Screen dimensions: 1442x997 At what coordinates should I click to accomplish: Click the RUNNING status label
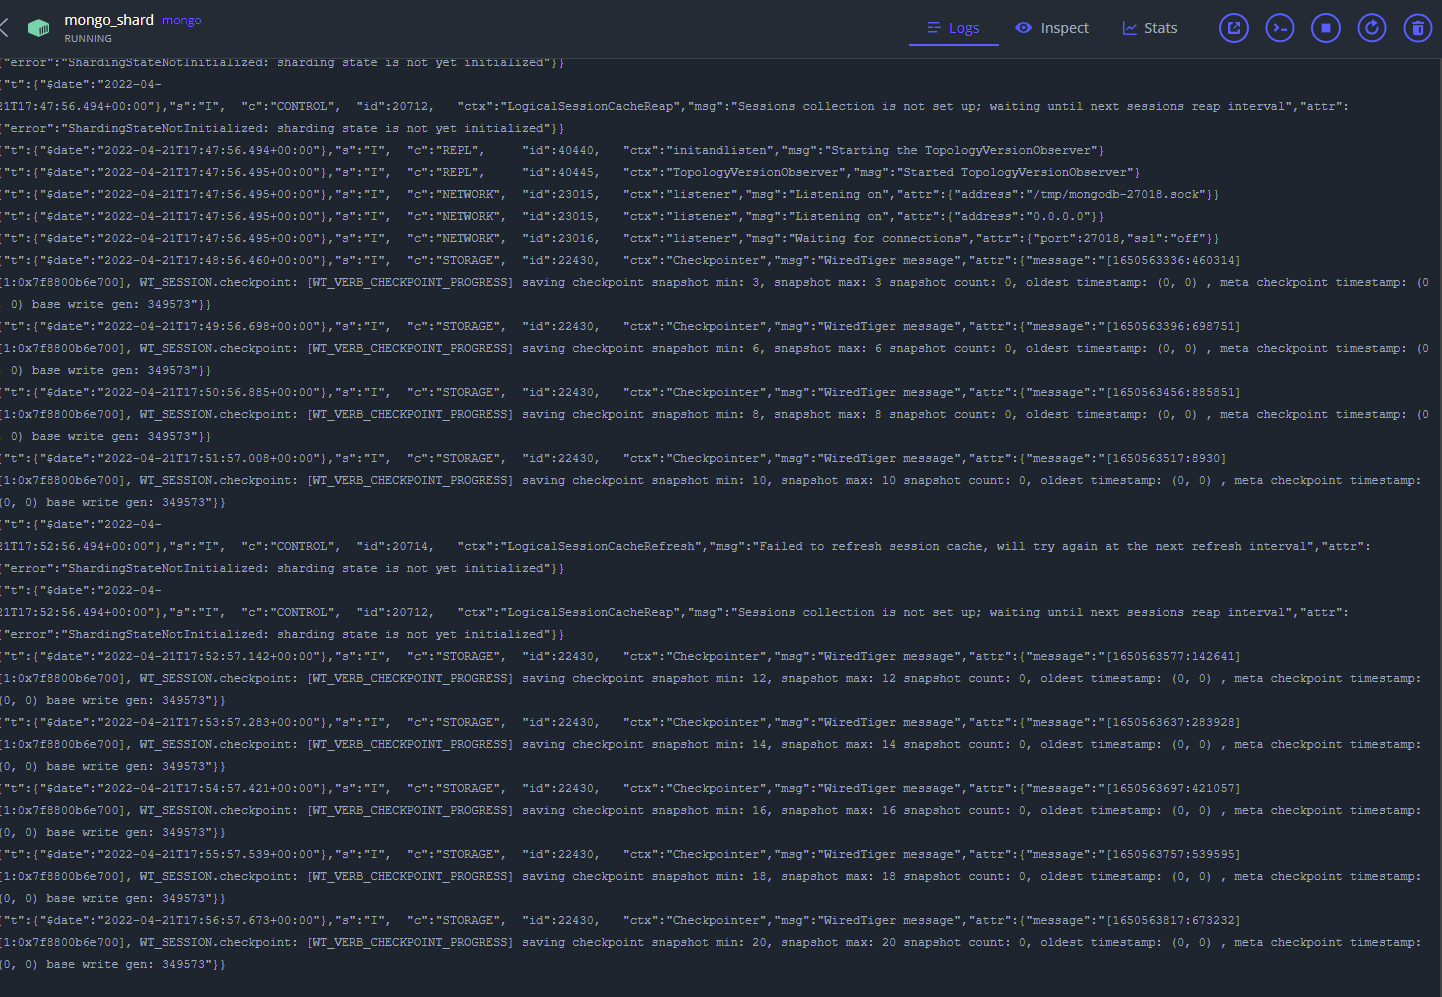[x=88, y=39]
